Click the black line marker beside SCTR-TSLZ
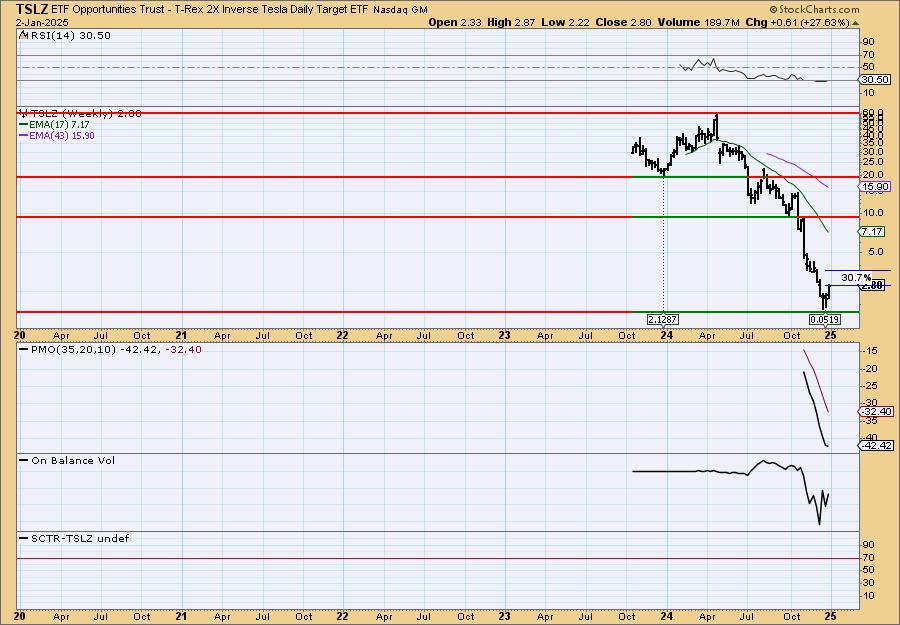900x625 pixels. pos(23,538)
